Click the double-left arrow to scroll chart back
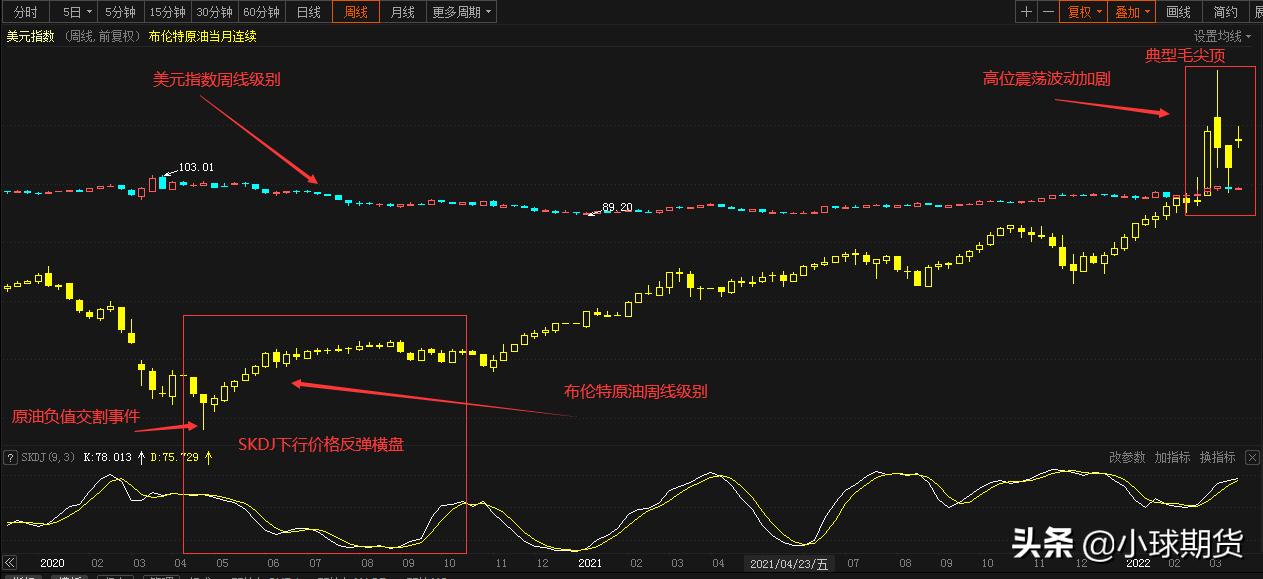The height and width of the screenshot is (579, 1263). point(10,562)
